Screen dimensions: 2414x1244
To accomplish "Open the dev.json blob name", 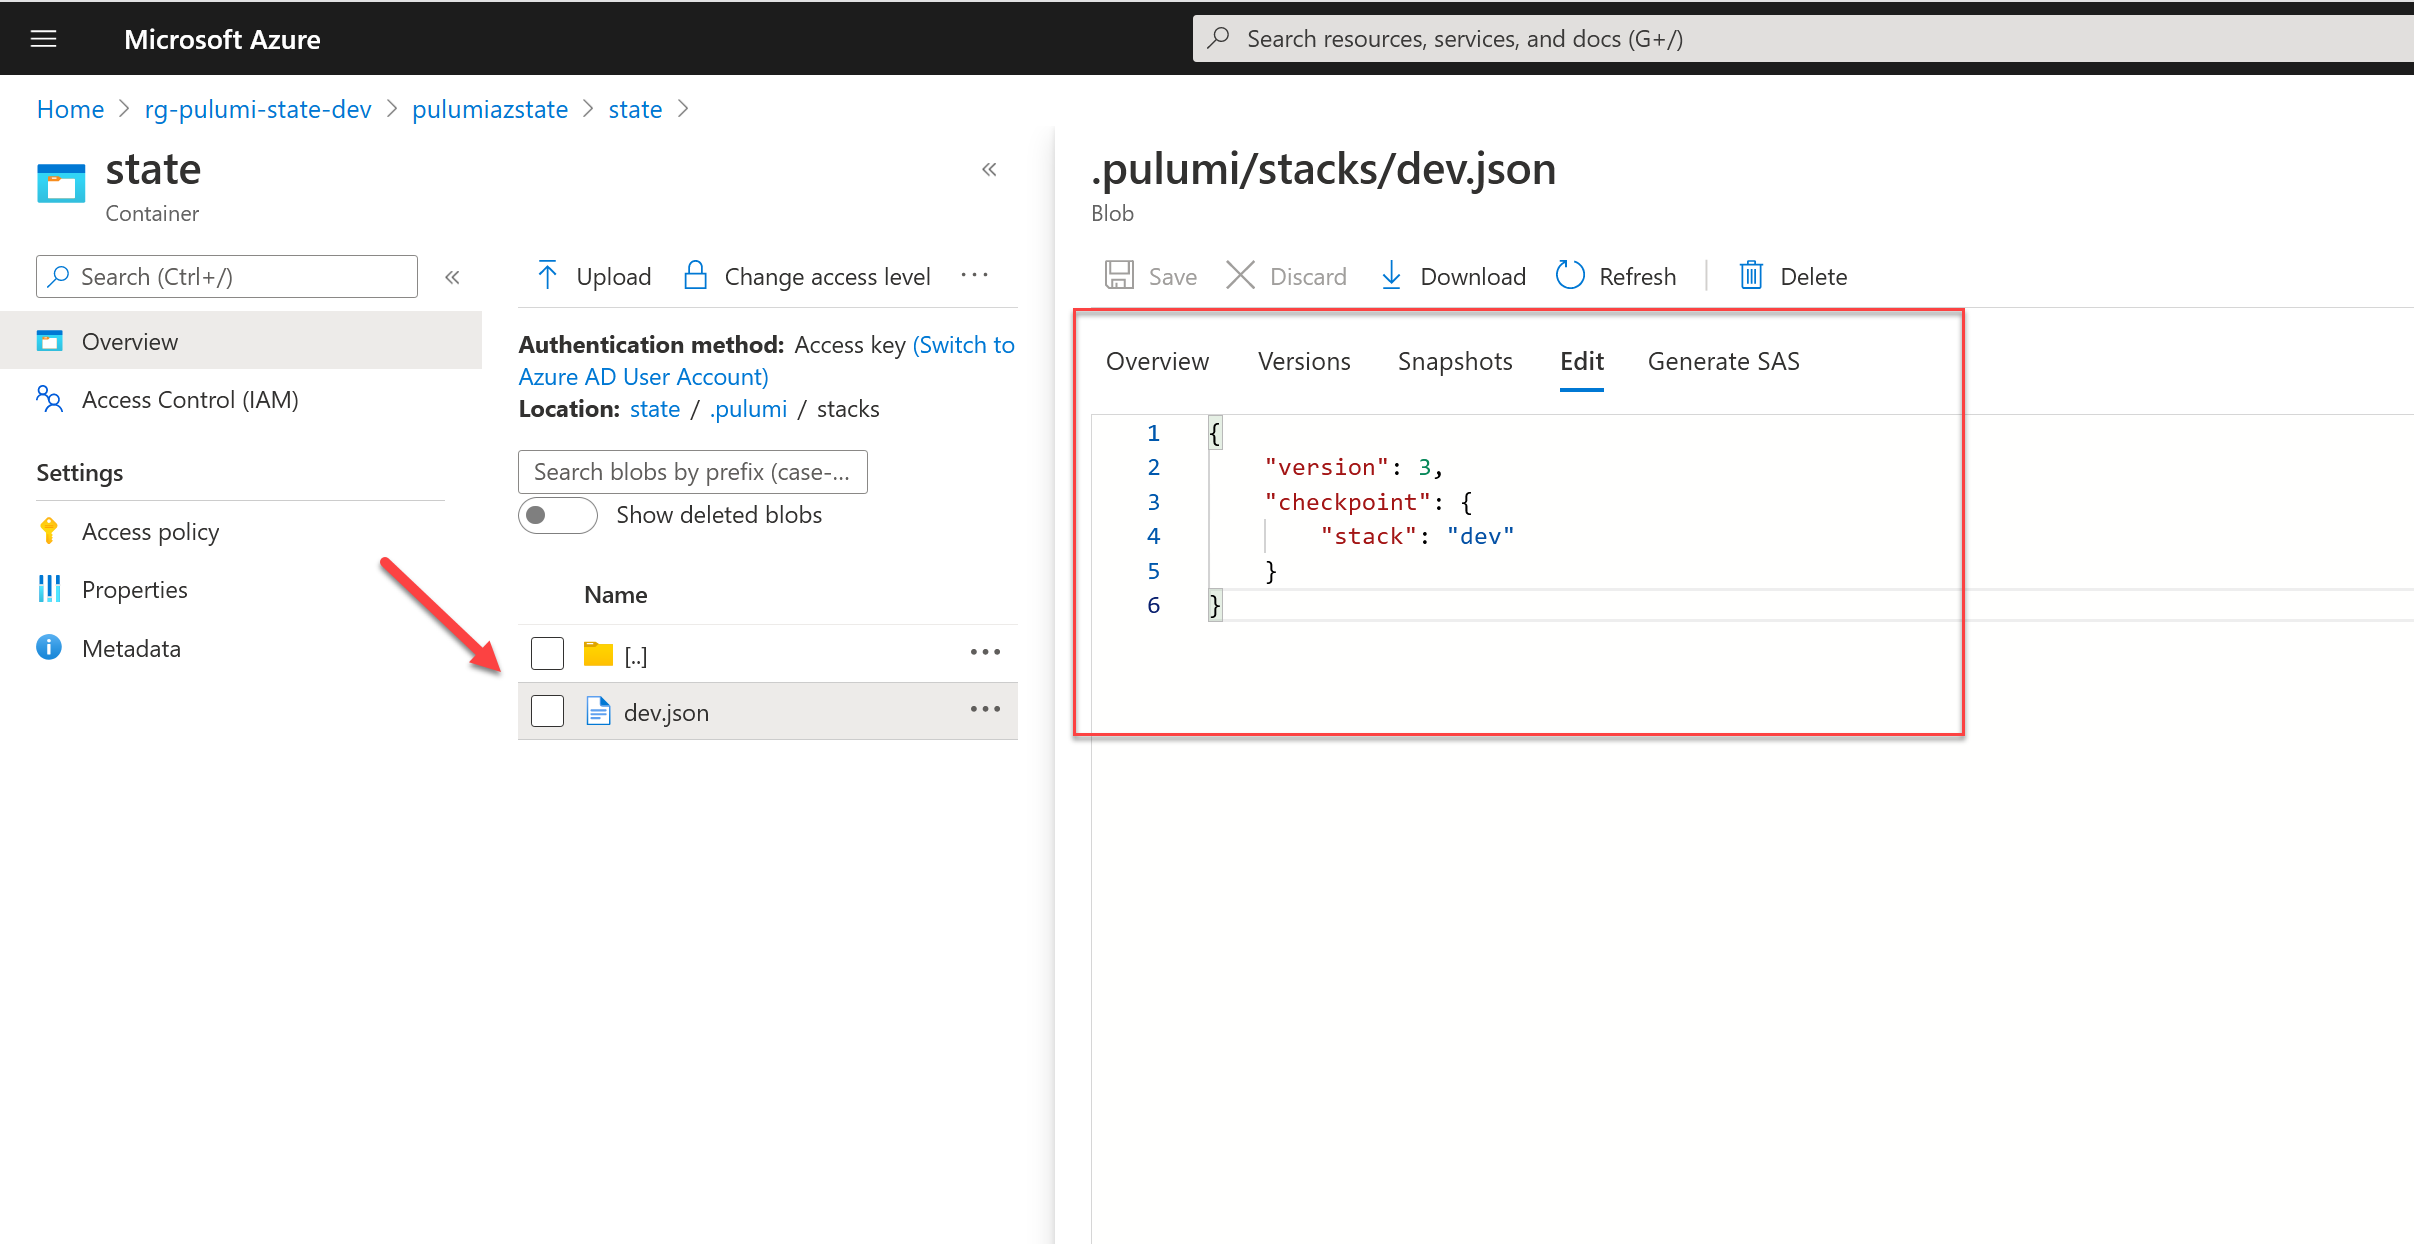I will (x=666, y=713).
